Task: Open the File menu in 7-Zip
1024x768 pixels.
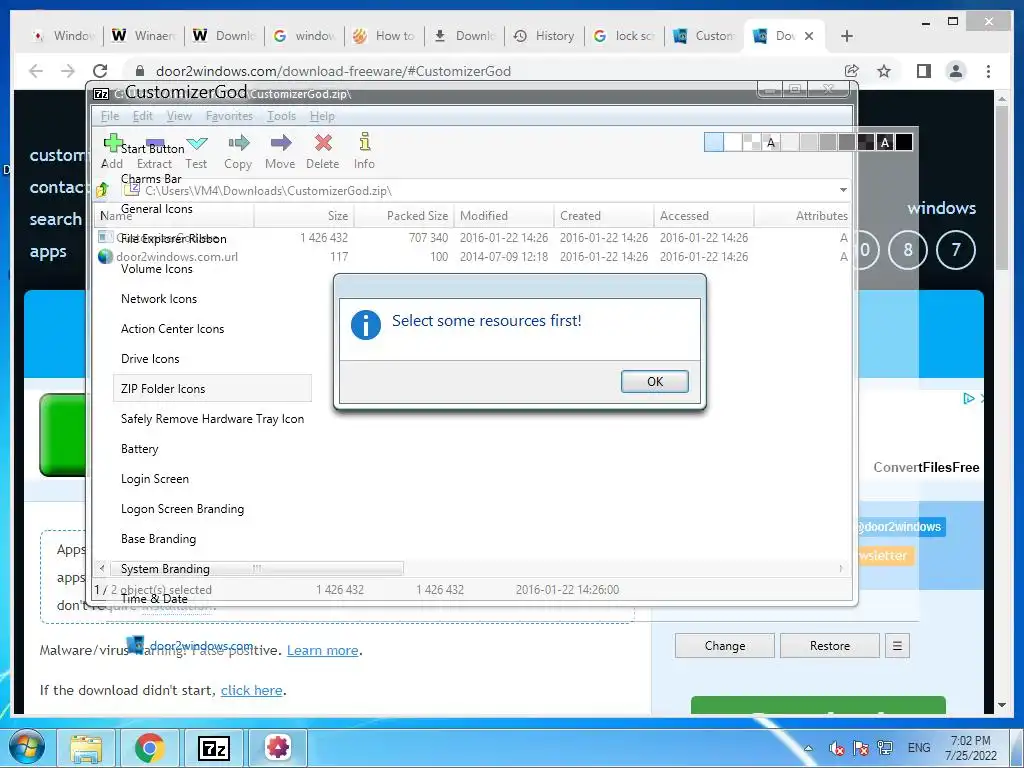Action: 110,116
